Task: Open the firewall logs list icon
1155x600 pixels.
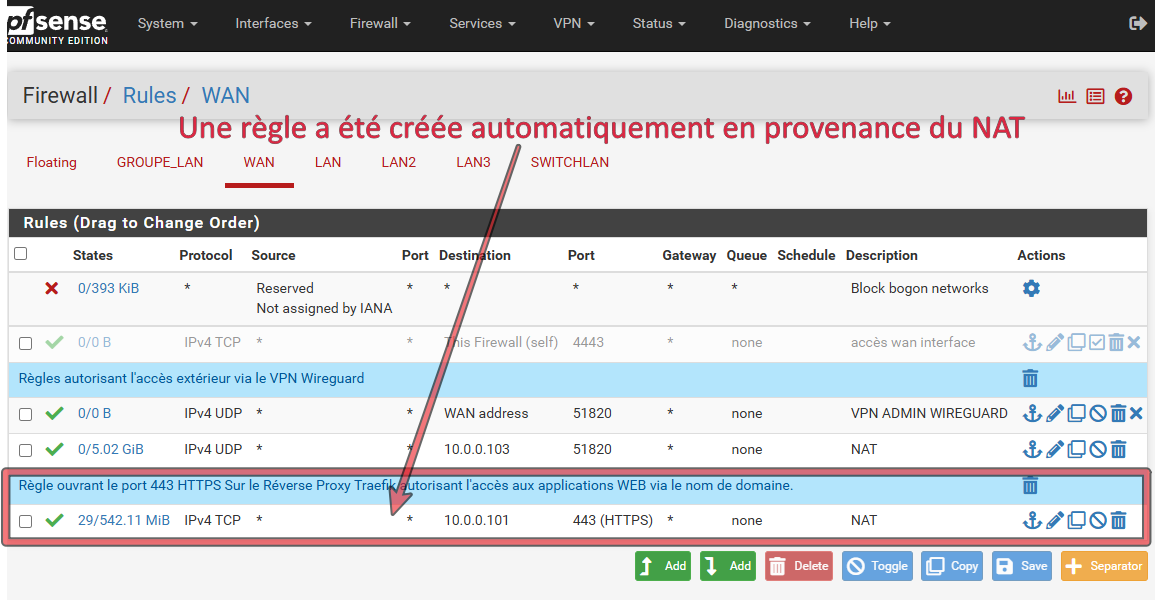Action: pos(1095,96)
